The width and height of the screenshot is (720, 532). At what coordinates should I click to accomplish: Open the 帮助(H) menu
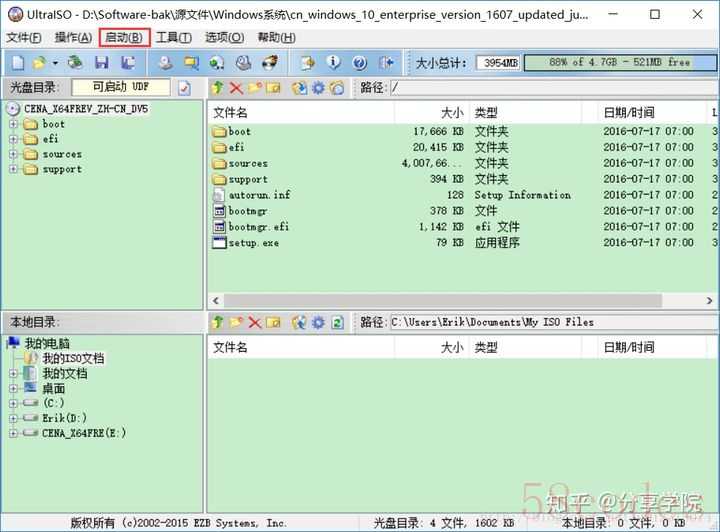(x=276, y=38)
